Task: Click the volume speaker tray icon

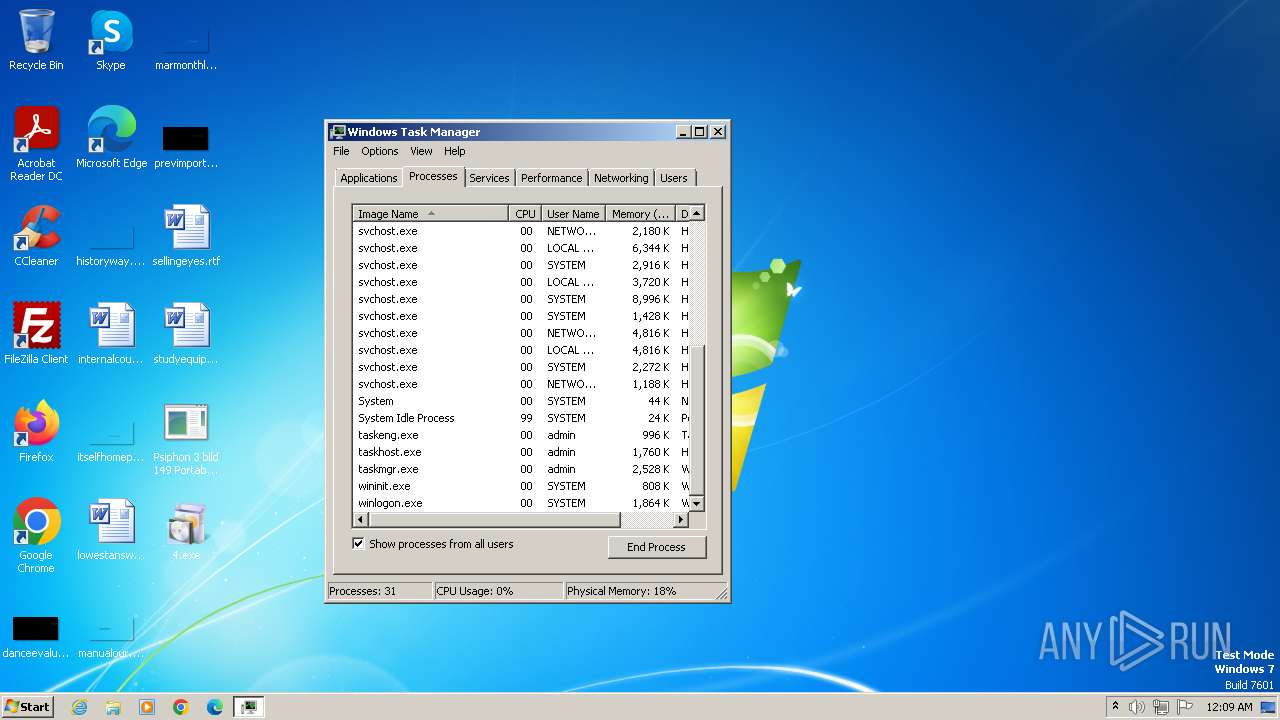Action: [1137, 707]
